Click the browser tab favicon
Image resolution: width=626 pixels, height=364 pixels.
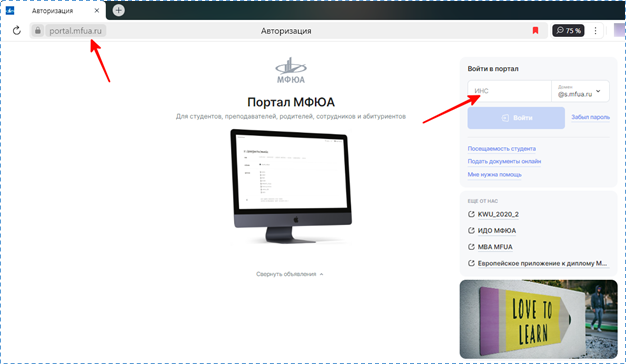[x=10, y=11]
